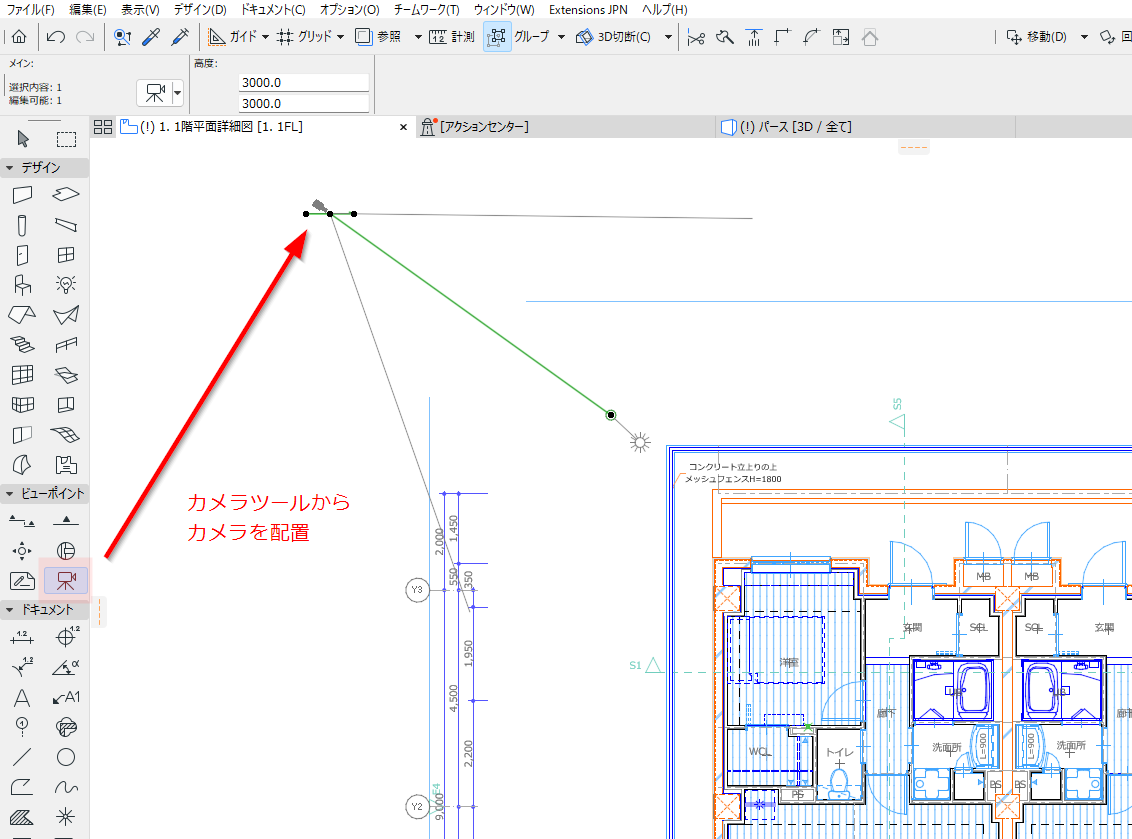
Task: Click the Home toolbar icon
Action: tap(19, 36)
